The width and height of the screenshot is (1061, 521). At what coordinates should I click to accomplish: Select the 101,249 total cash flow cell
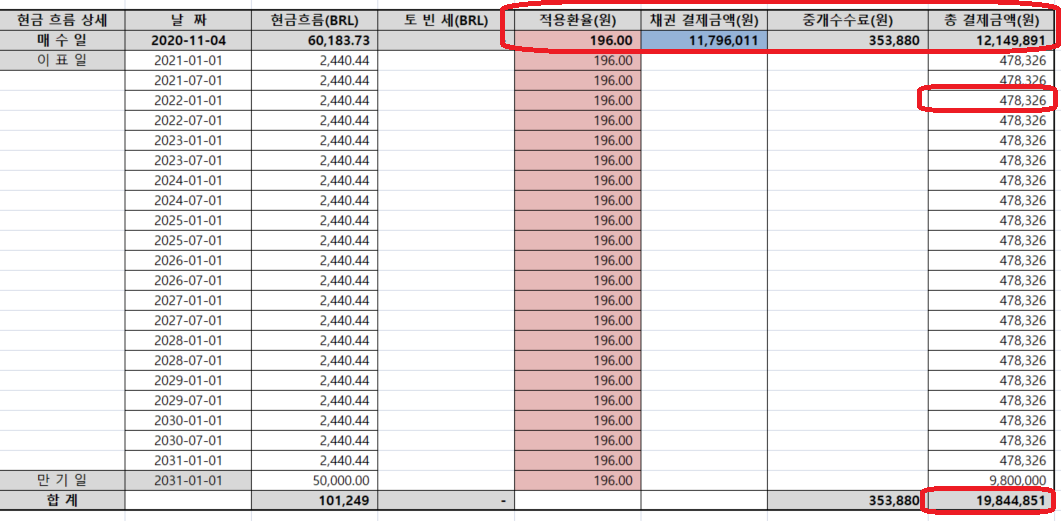click(x=314, y=501)
